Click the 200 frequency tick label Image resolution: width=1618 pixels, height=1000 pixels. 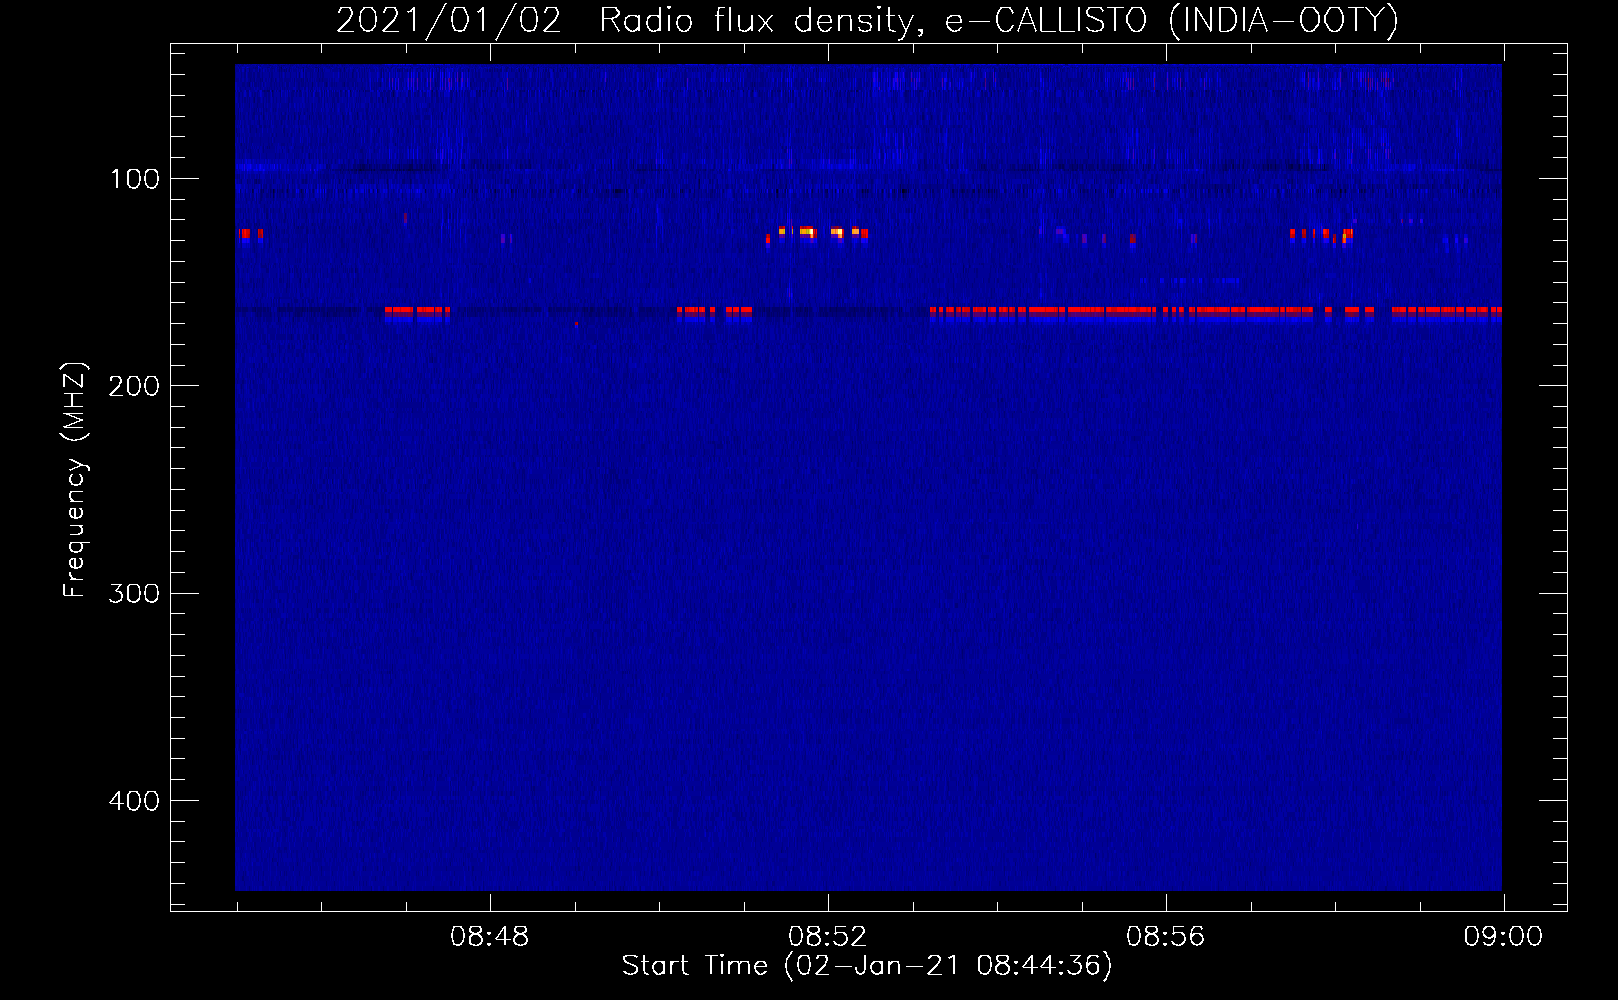click(134, 386)
